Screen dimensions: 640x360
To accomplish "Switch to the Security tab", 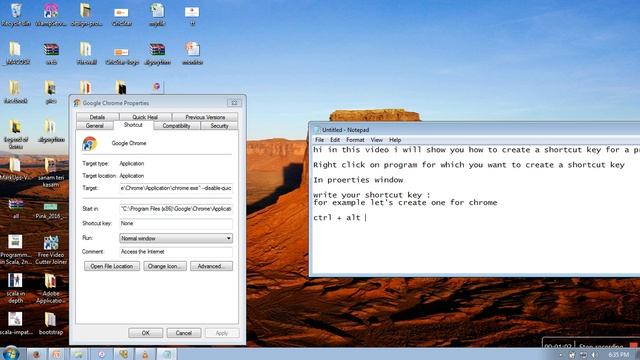I will (219, 126).
